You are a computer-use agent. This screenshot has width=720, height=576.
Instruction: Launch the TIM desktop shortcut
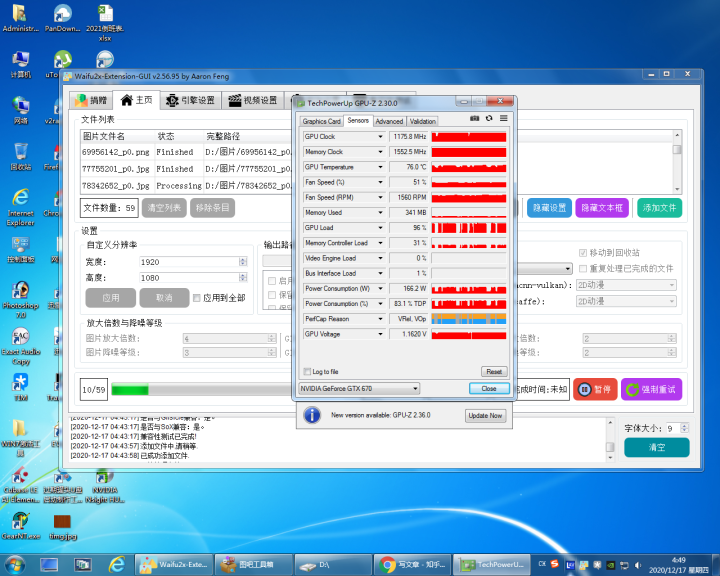pos(21,387)
